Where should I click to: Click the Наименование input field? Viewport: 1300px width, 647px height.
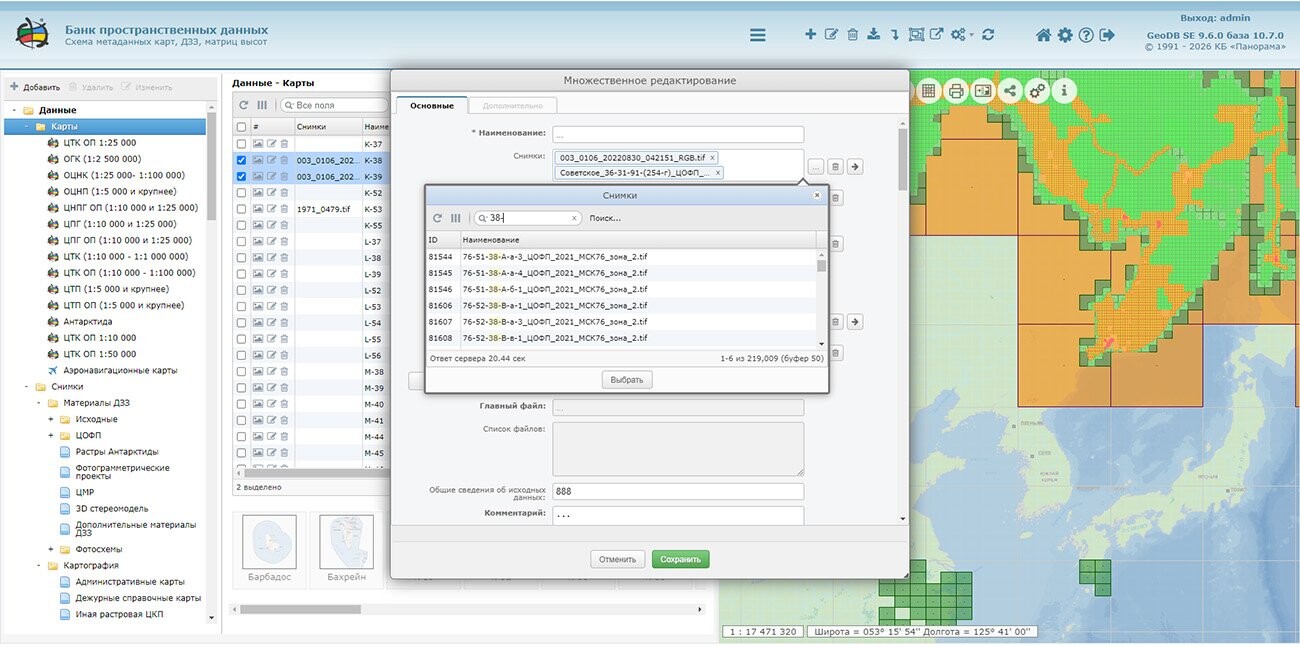point(678,134)
